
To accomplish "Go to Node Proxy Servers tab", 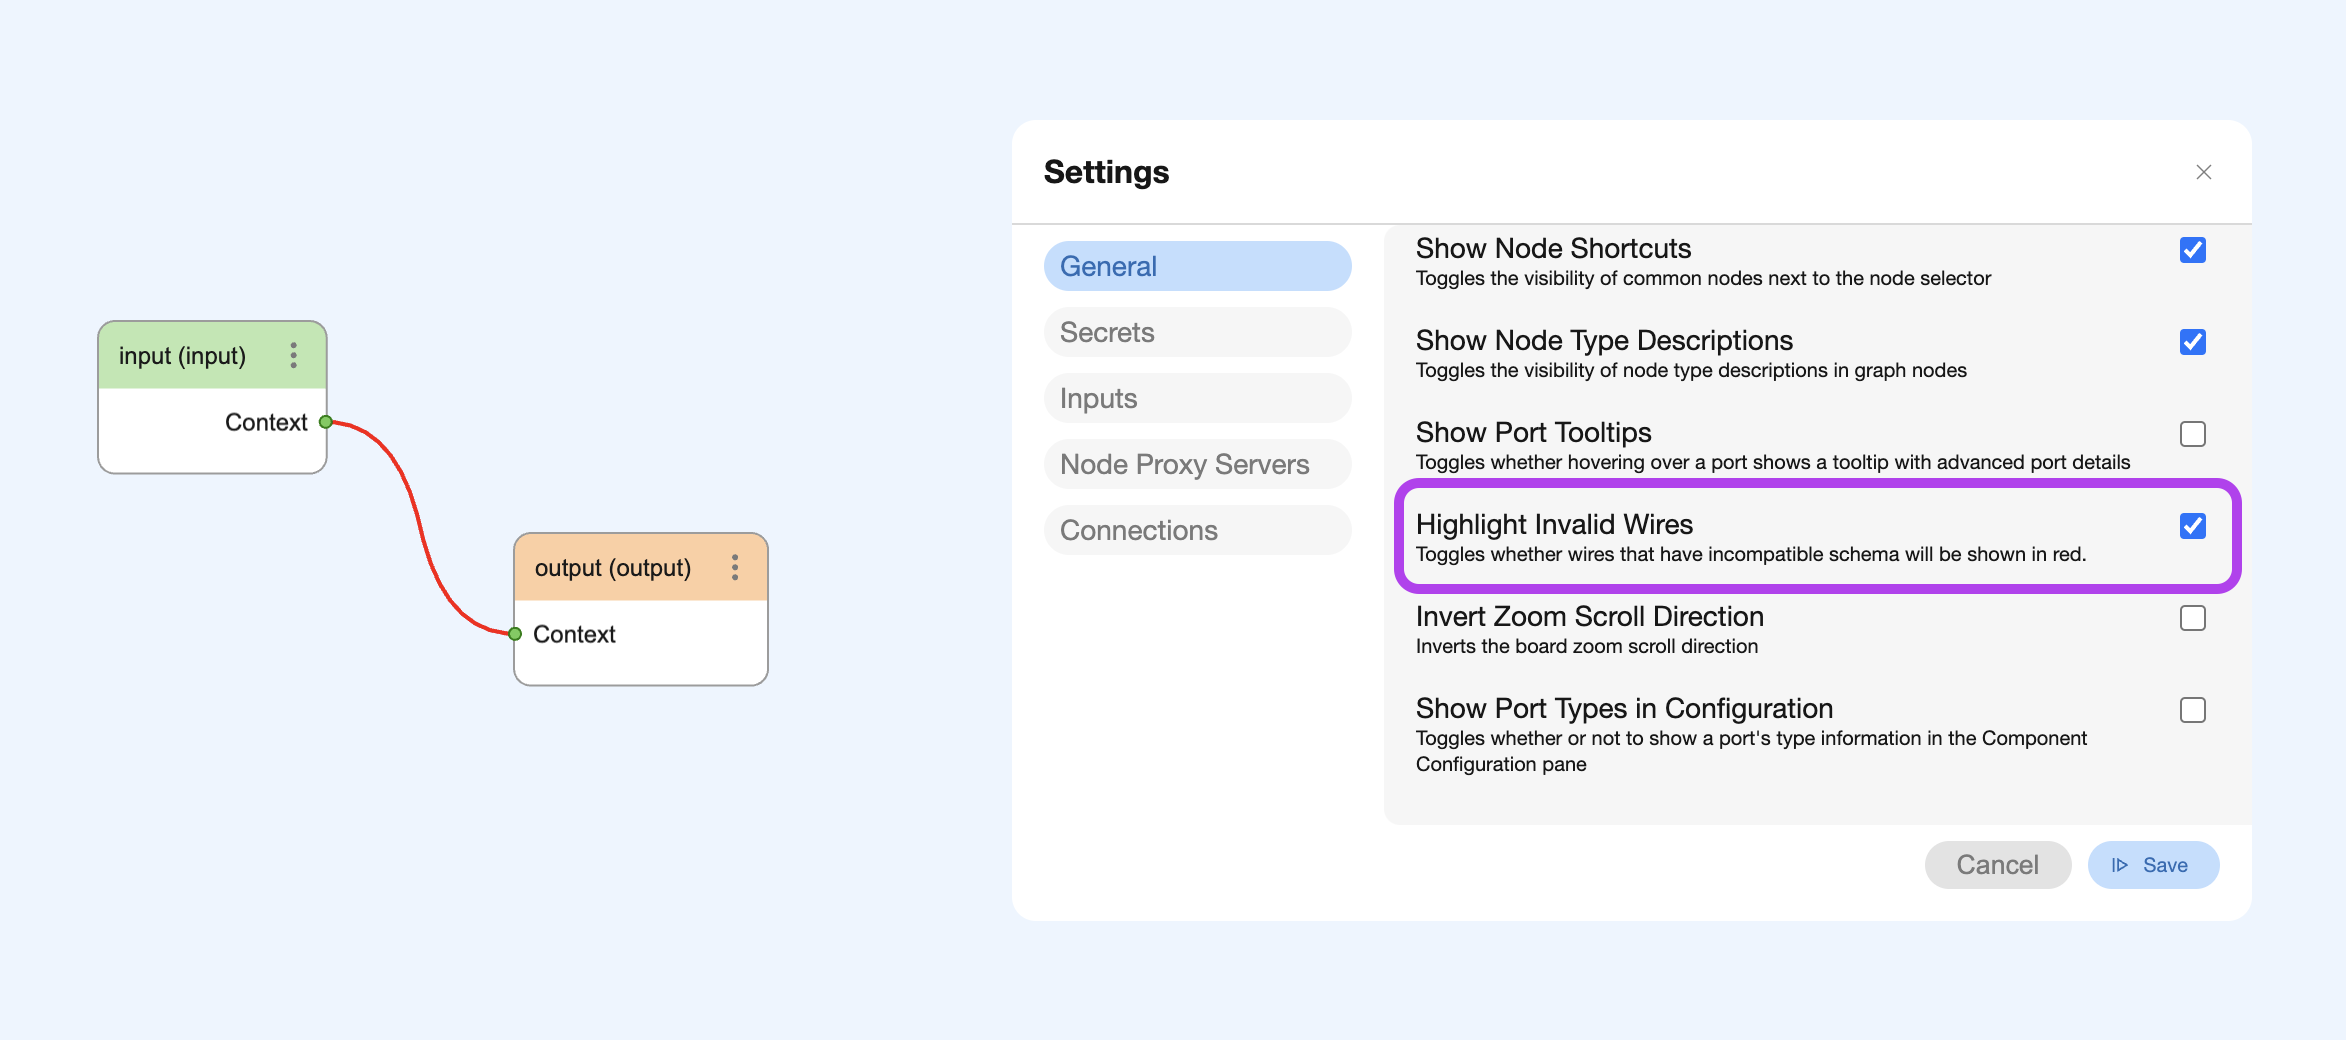I will (1198, 464).
